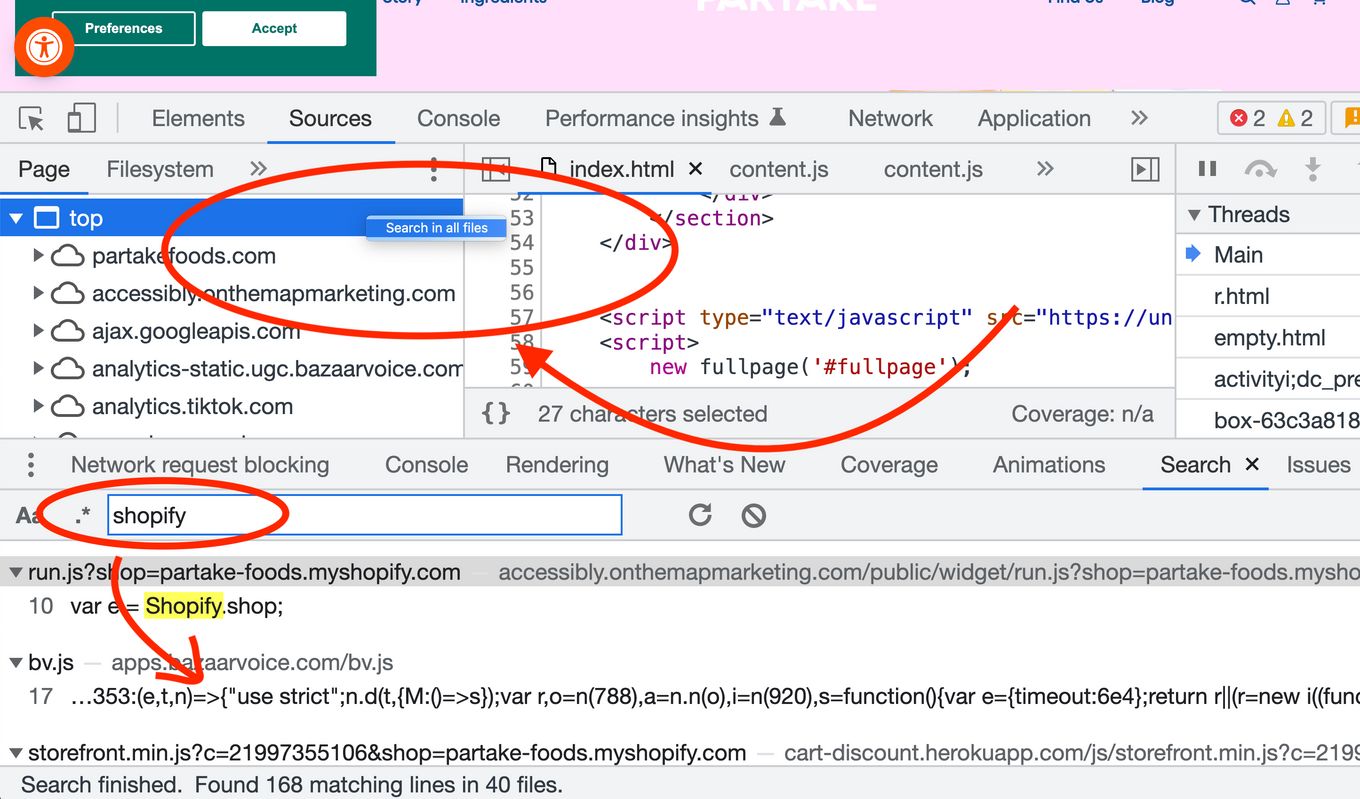Open the top-level Console panel
The height and width of the screenshot is (799, 1360).
pyautogui.click(x=458, y=118)
